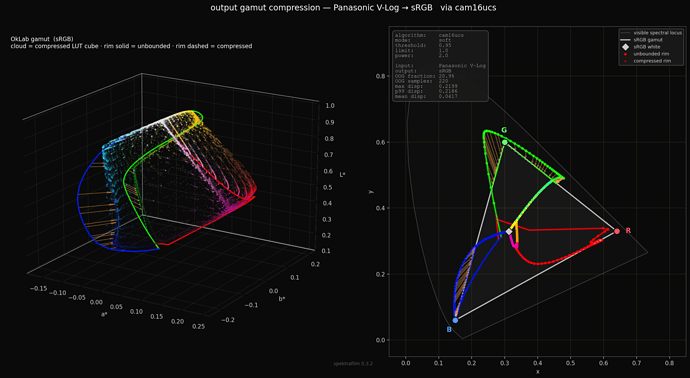Click the red R primary marker
The width and height of the screenshot is (690, 378).
point(617,231)
